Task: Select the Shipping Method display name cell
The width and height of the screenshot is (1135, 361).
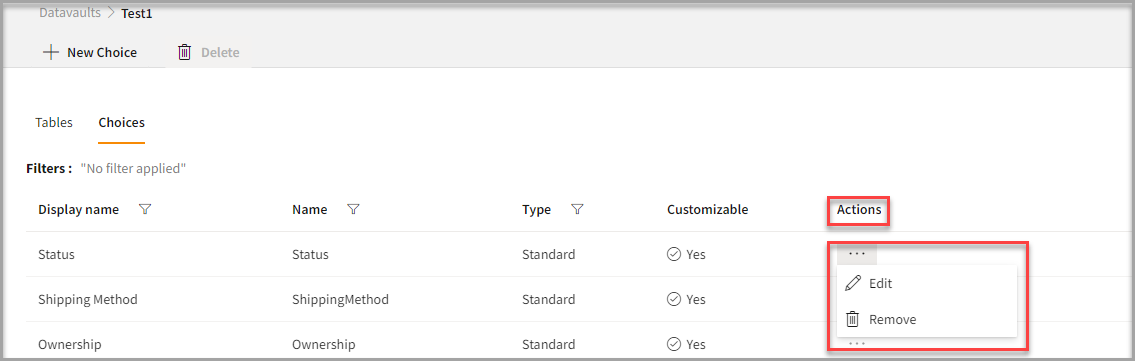Action: 88,300
